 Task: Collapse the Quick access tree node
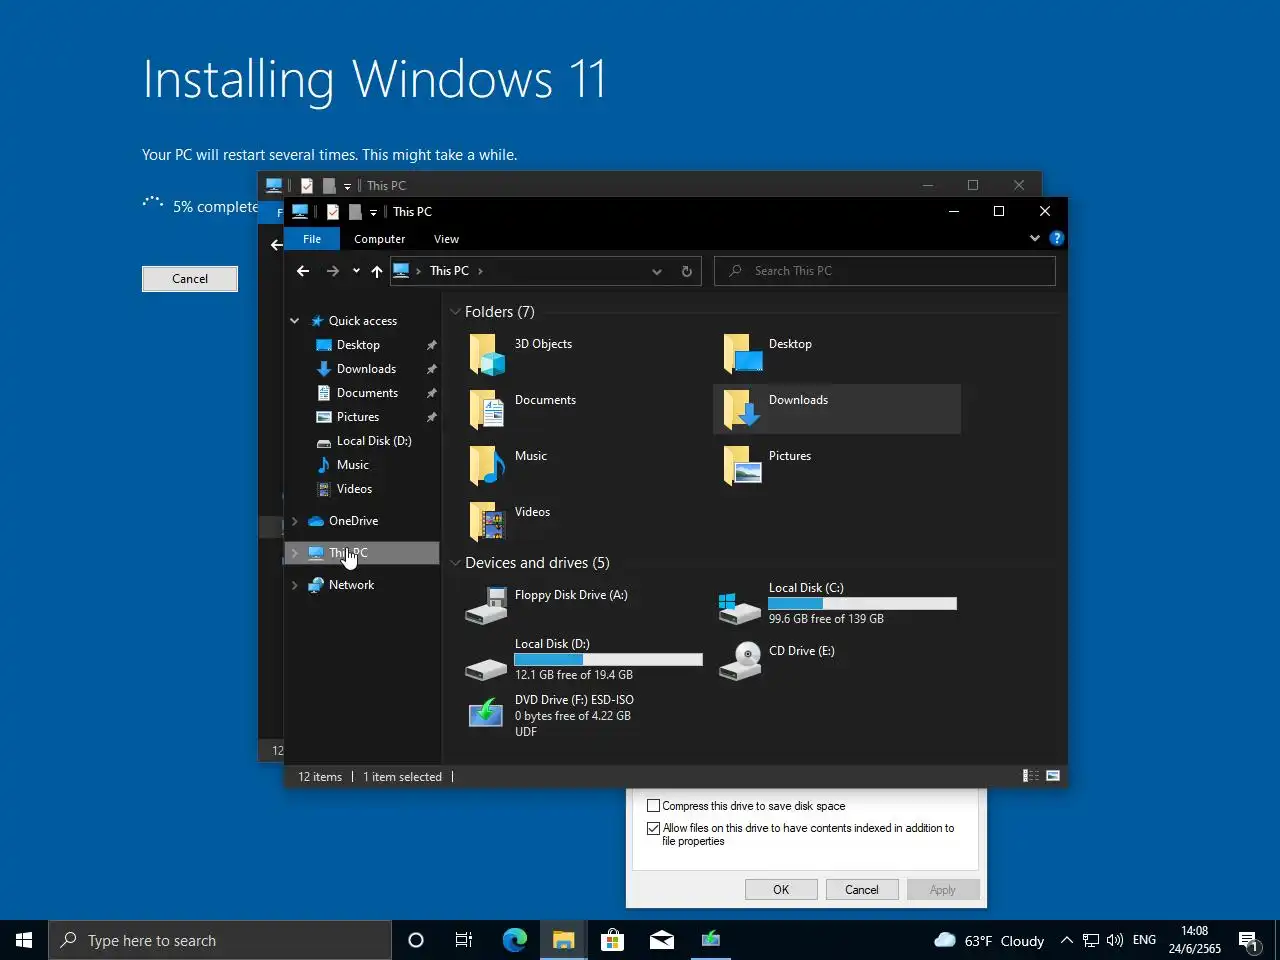[294, 321]
